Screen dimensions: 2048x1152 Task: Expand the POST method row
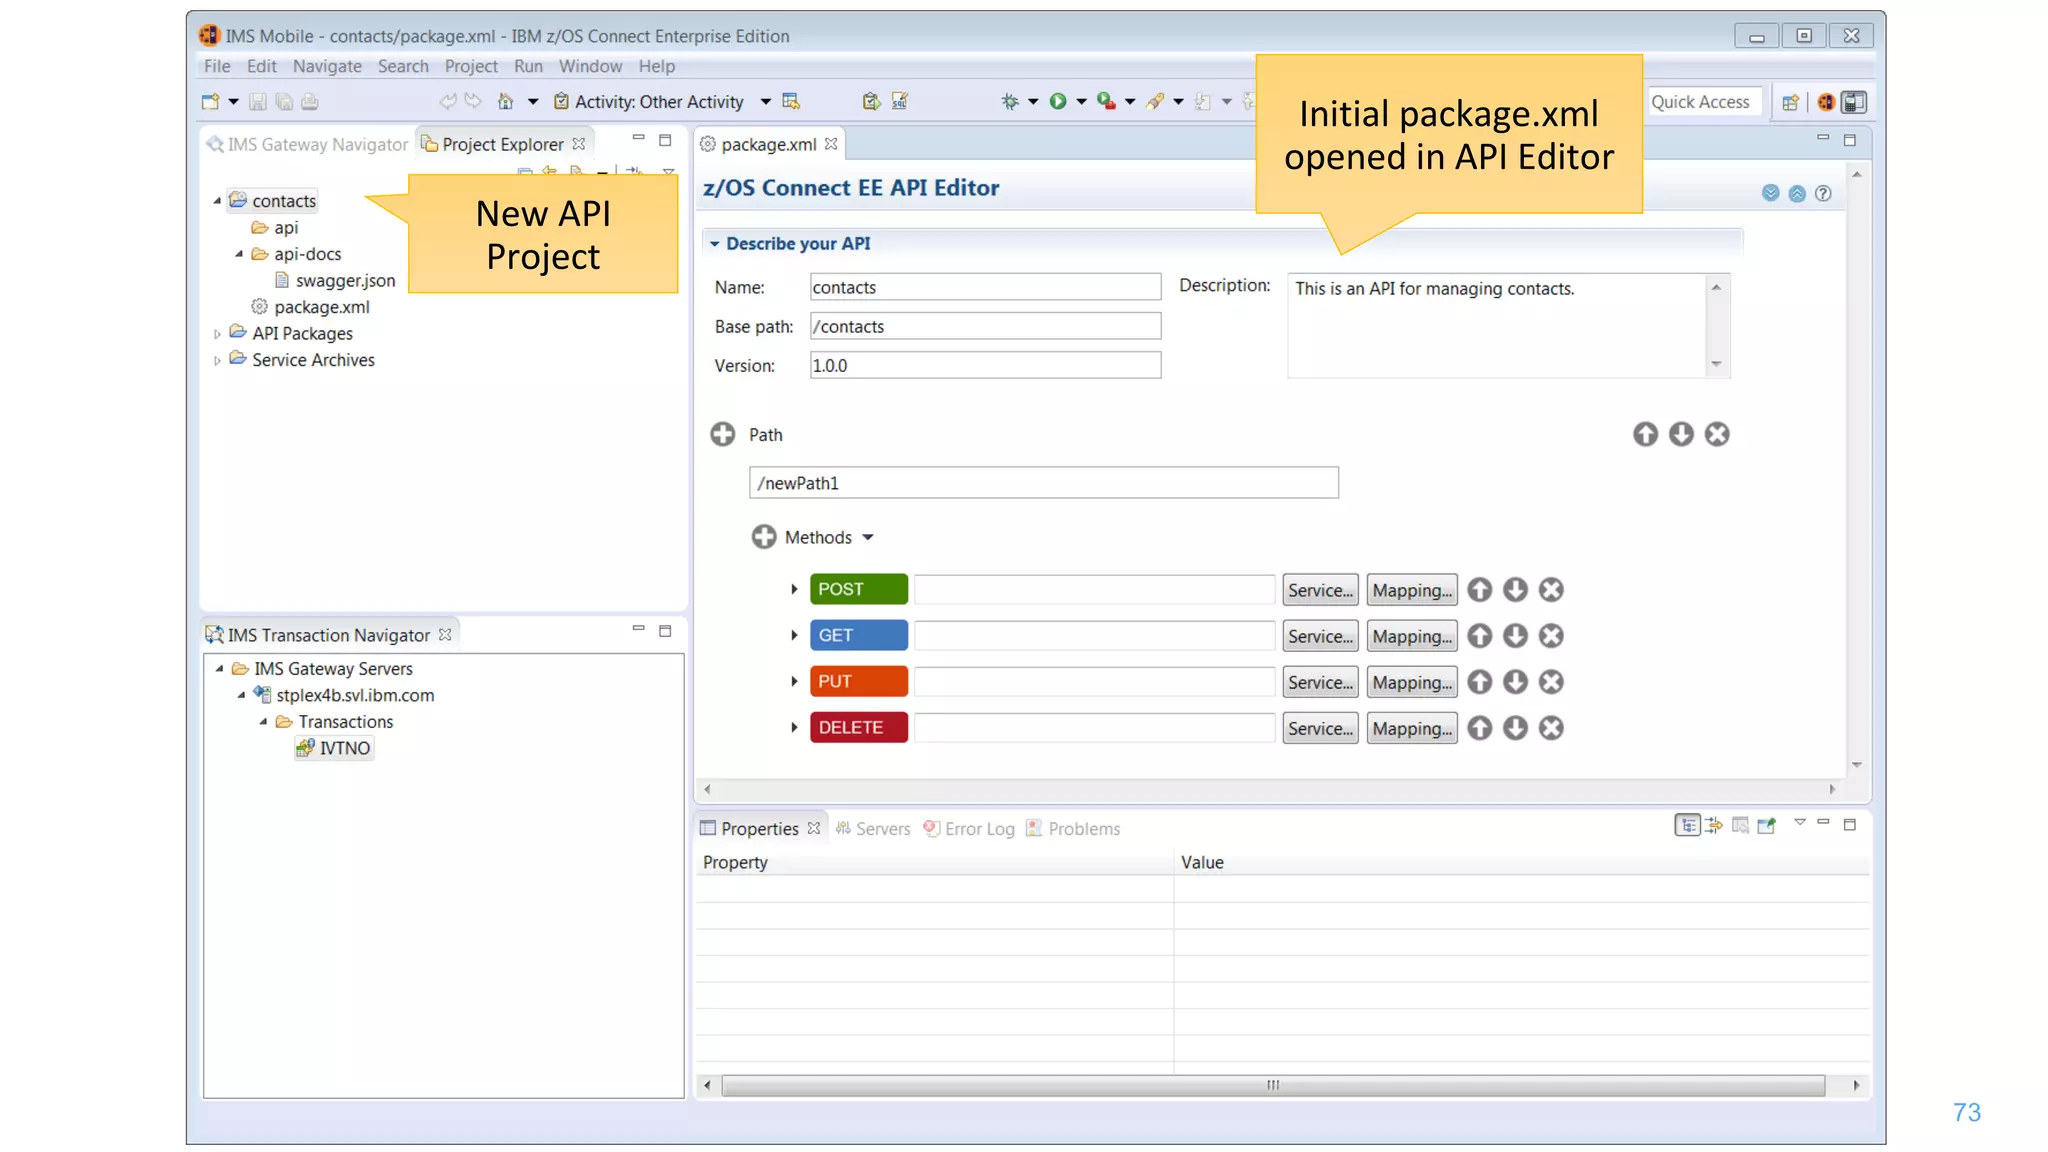794,590
